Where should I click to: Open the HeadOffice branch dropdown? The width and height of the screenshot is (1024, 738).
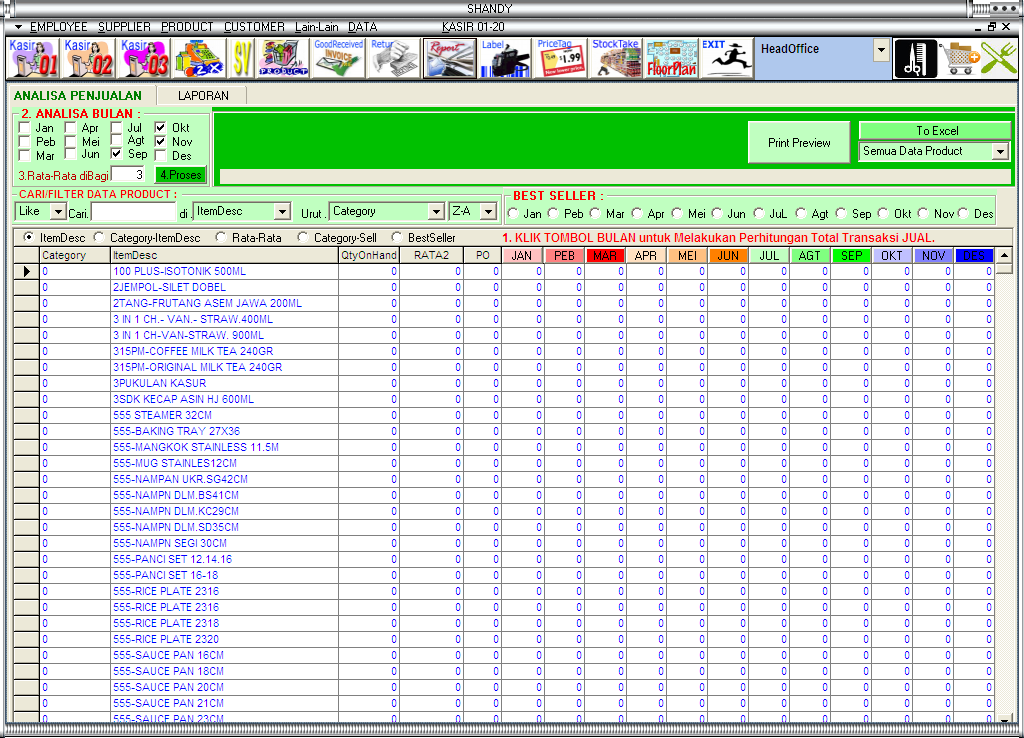[x=882, y=50]
